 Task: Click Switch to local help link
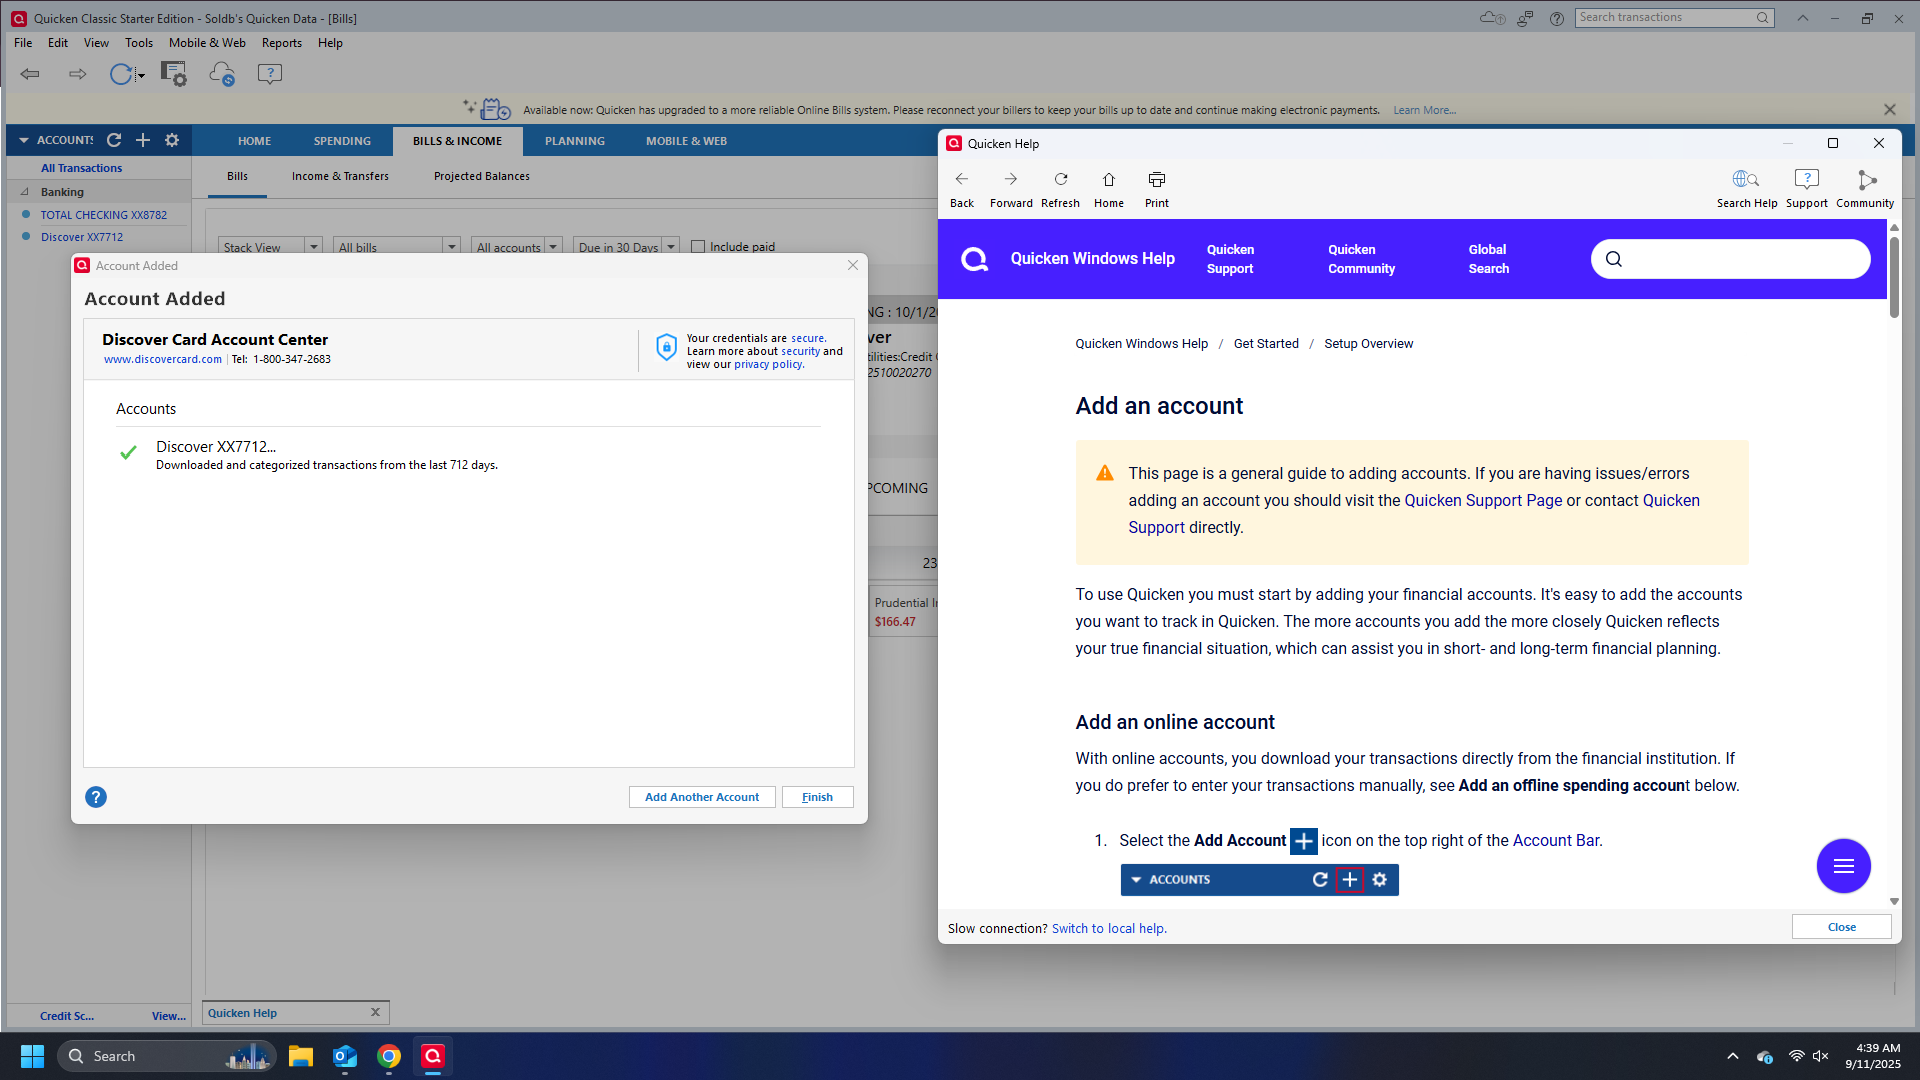(x=1108, y=928)
